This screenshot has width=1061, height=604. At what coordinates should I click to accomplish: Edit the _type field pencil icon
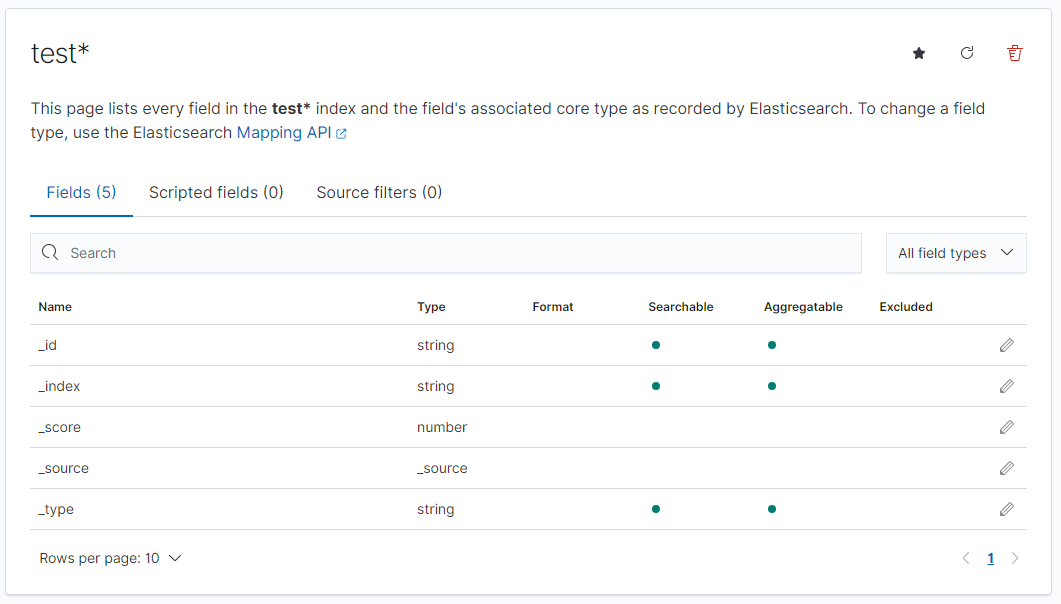[1006, 509]
